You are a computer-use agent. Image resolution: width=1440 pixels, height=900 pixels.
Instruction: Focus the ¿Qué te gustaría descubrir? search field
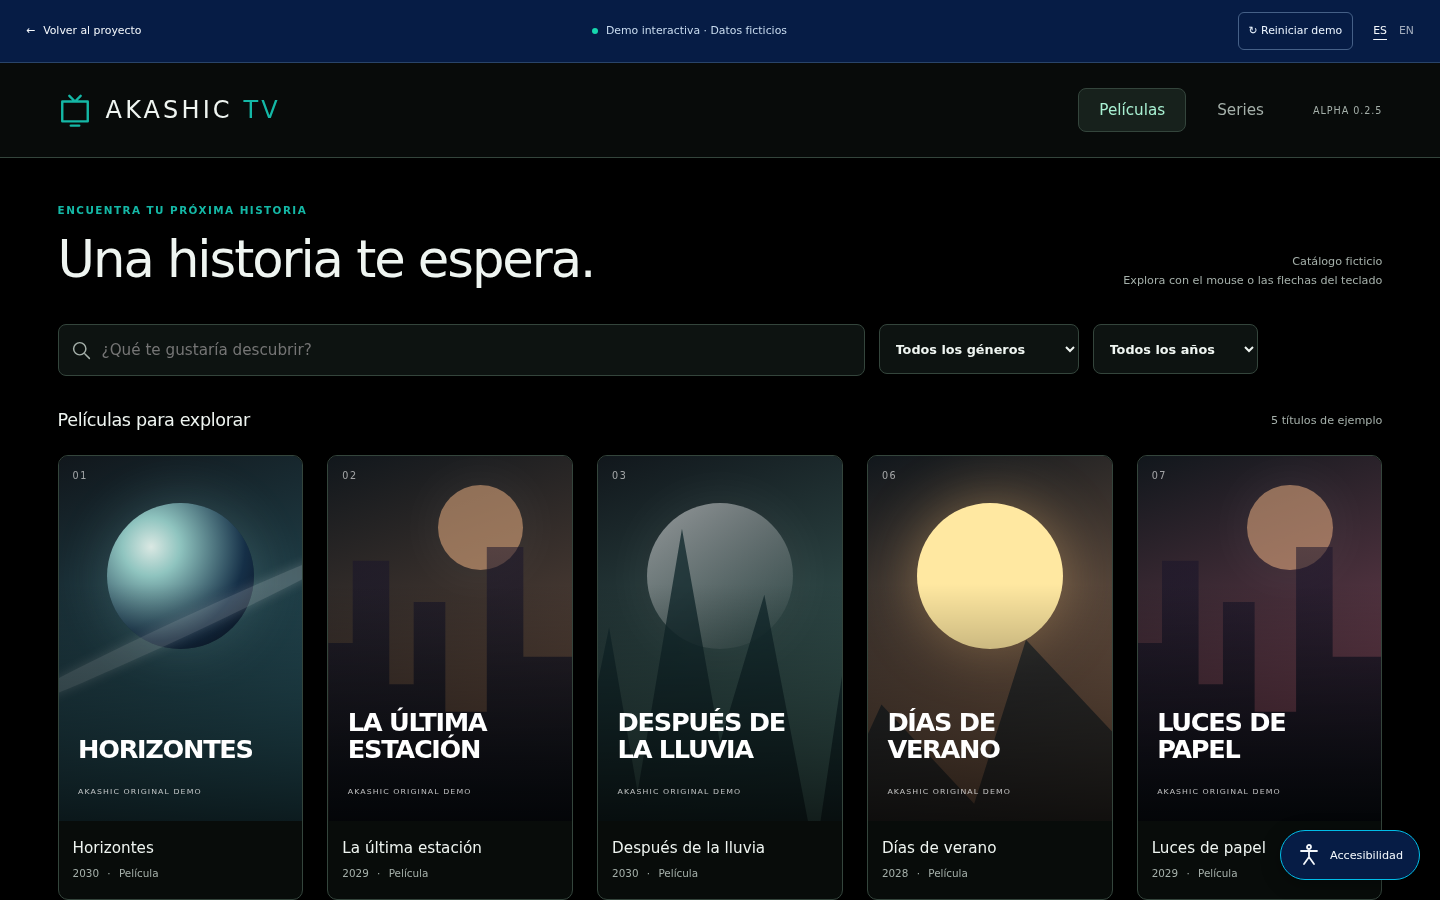pos(461,350)
